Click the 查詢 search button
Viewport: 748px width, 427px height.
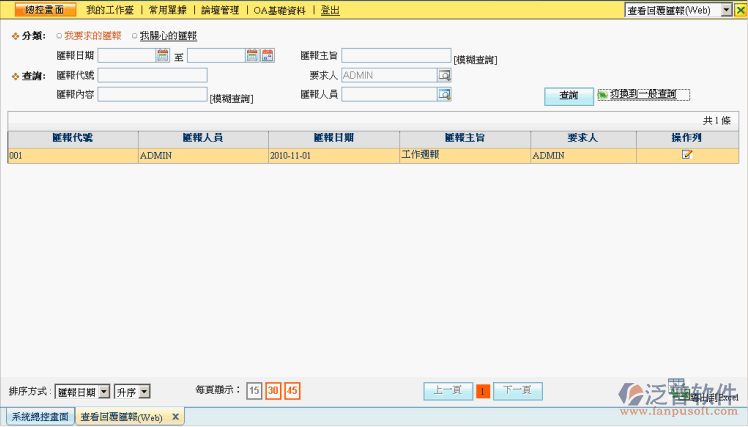568,96
